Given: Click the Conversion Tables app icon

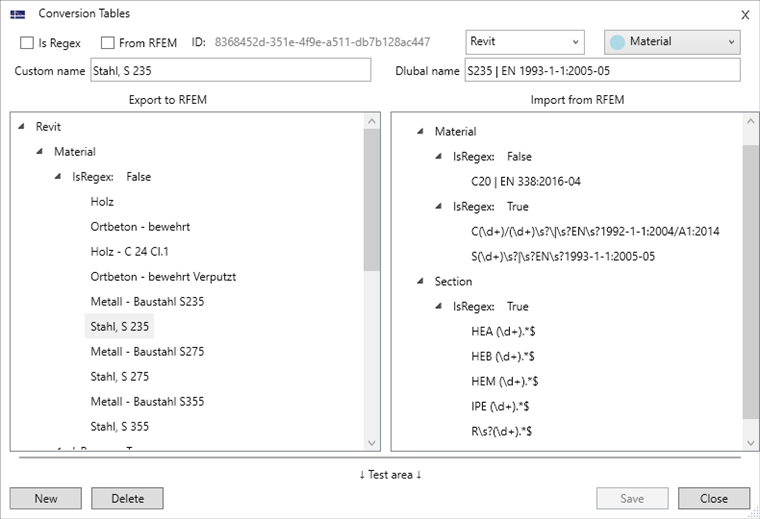Looking at the screenshot, I should 18,14.
